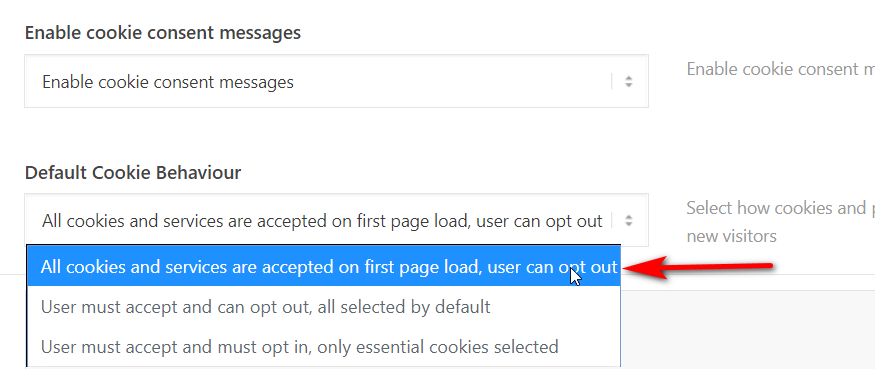
Task: Open the Enable cookie consent messages dropdown
Action: tap(336, 82)
